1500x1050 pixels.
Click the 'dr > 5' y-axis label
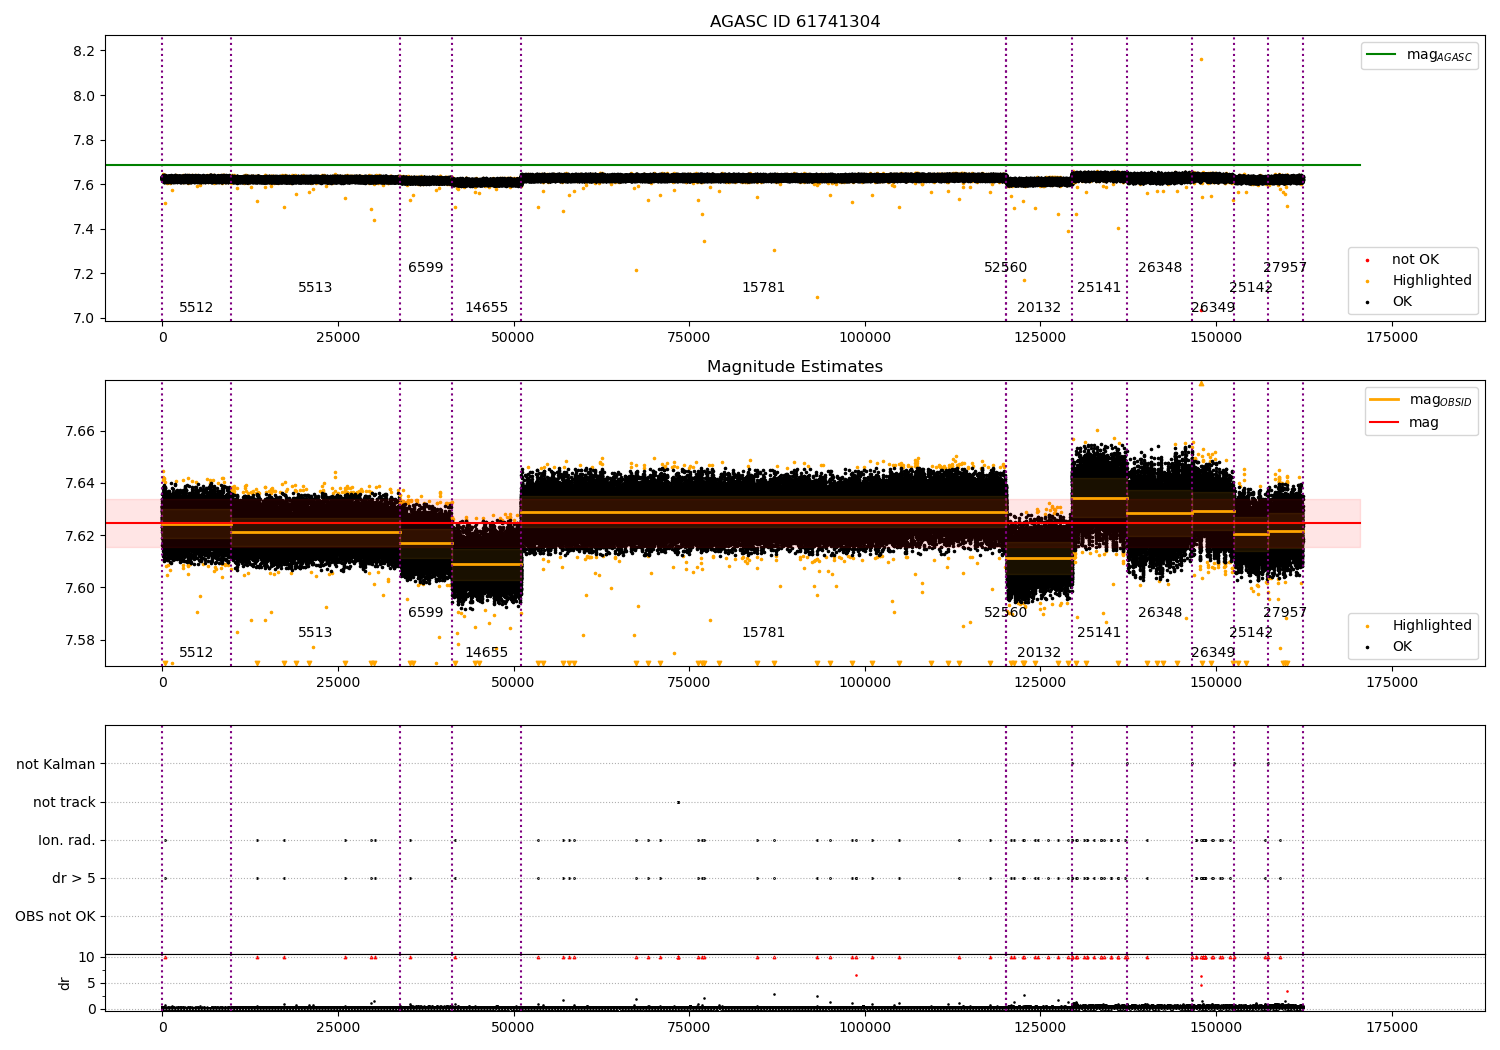coord(74,879)
